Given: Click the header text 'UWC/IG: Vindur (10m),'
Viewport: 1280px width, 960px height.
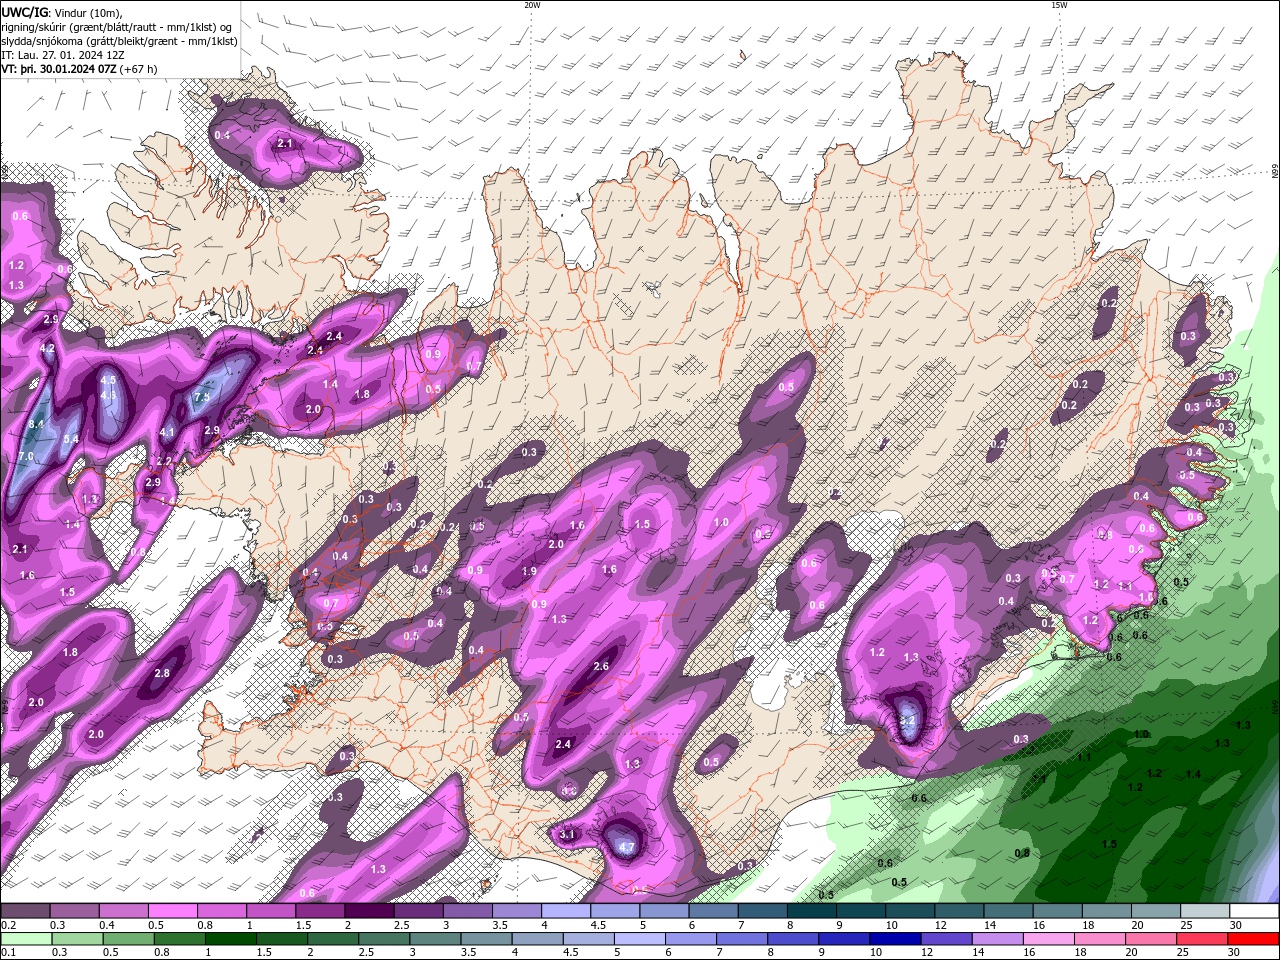Looking at the screenshot, I should click(62, 12).
